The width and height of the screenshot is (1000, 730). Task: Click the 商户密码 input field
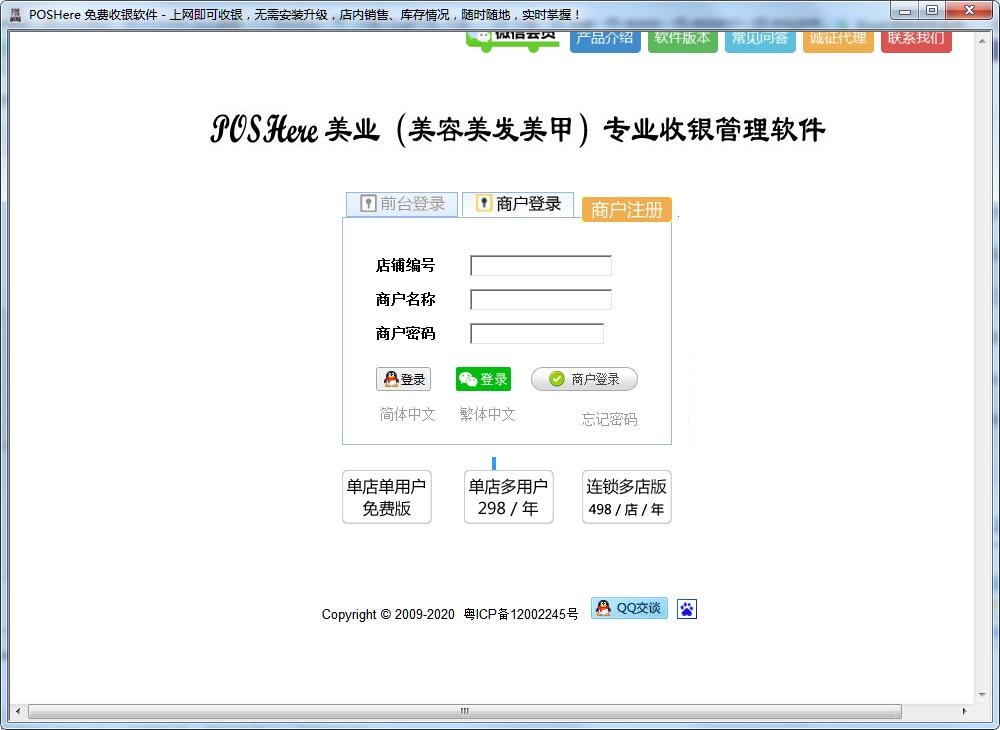click(537, 333)
